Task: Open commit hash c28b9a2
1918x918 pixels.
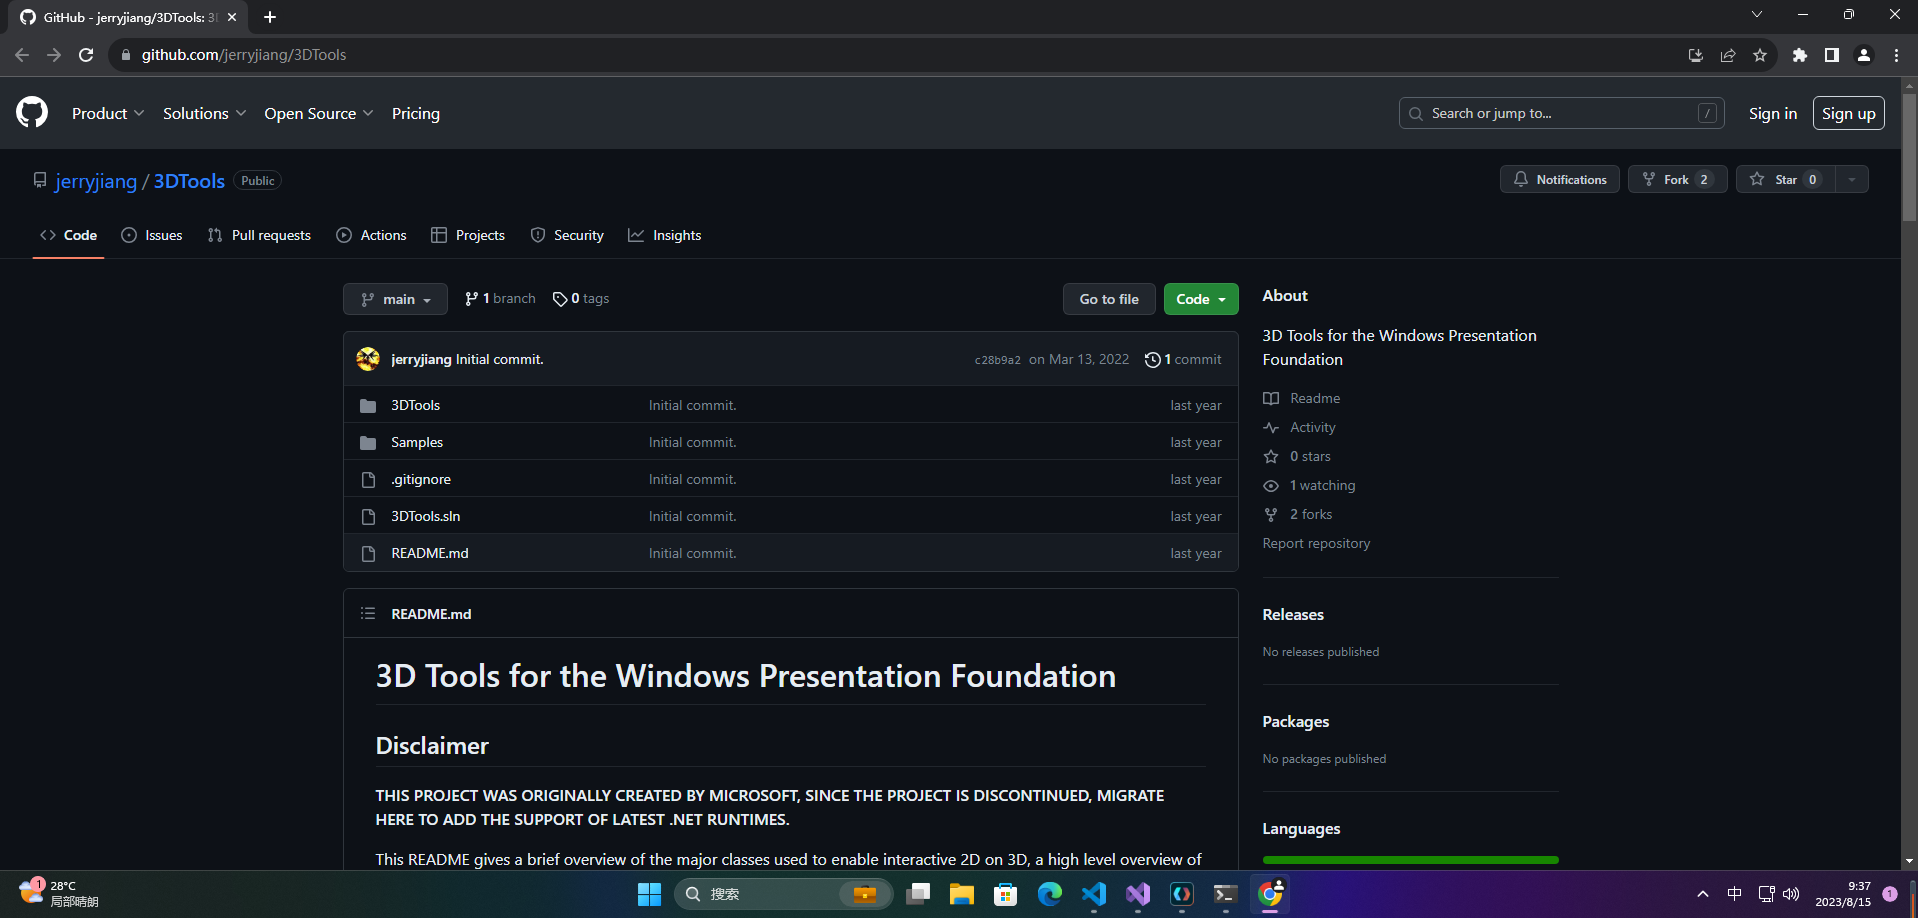Action: 997,360
